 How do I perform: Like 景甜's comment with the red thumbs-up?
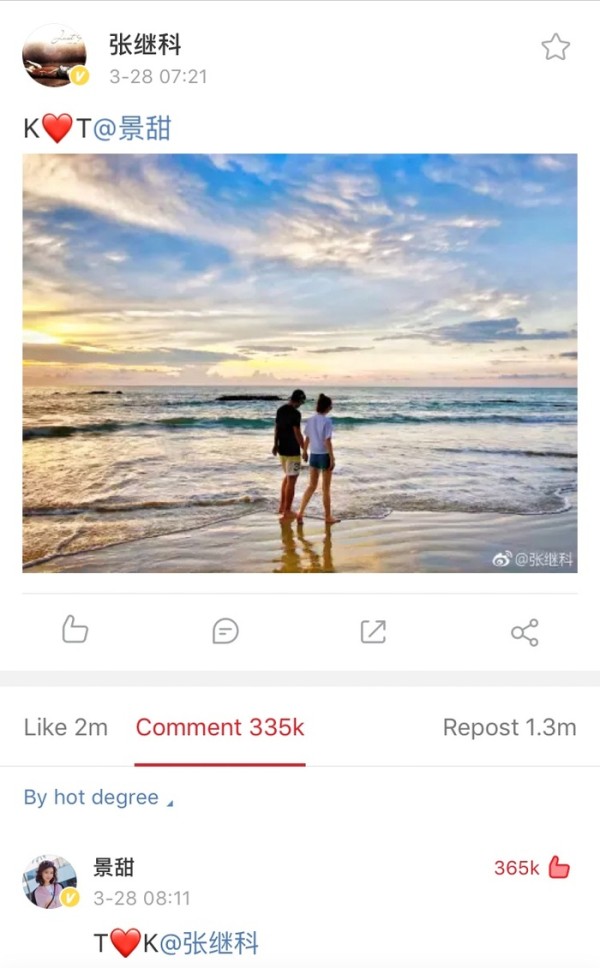point(559,867)
